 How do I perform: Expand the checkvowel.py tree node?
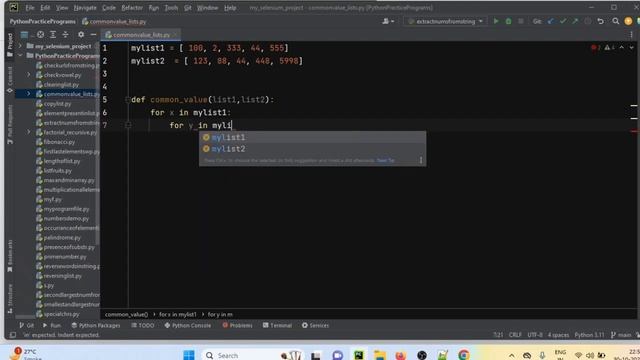29,75
